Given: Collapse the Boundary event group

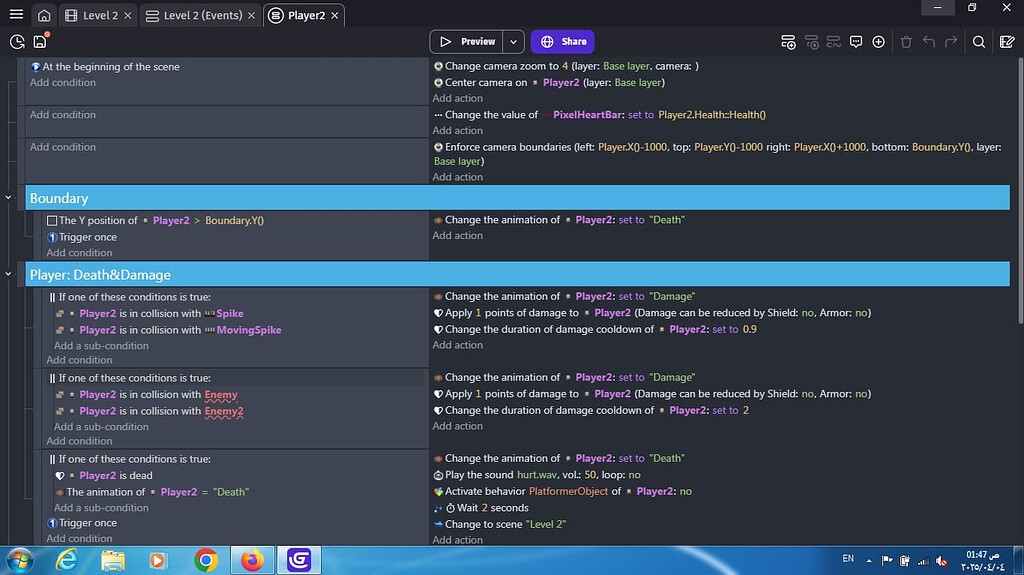Looking at the screenshot, I should 9,198.
